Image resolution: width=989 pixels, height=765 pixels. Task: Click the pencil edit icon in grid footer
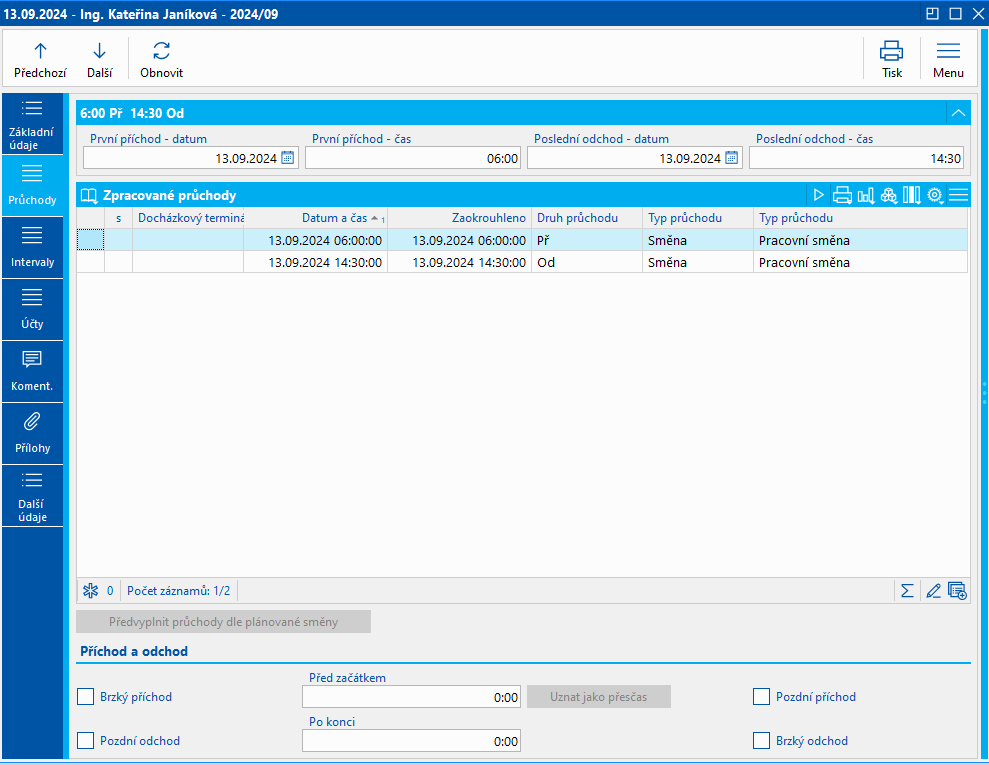coord(933,590)
